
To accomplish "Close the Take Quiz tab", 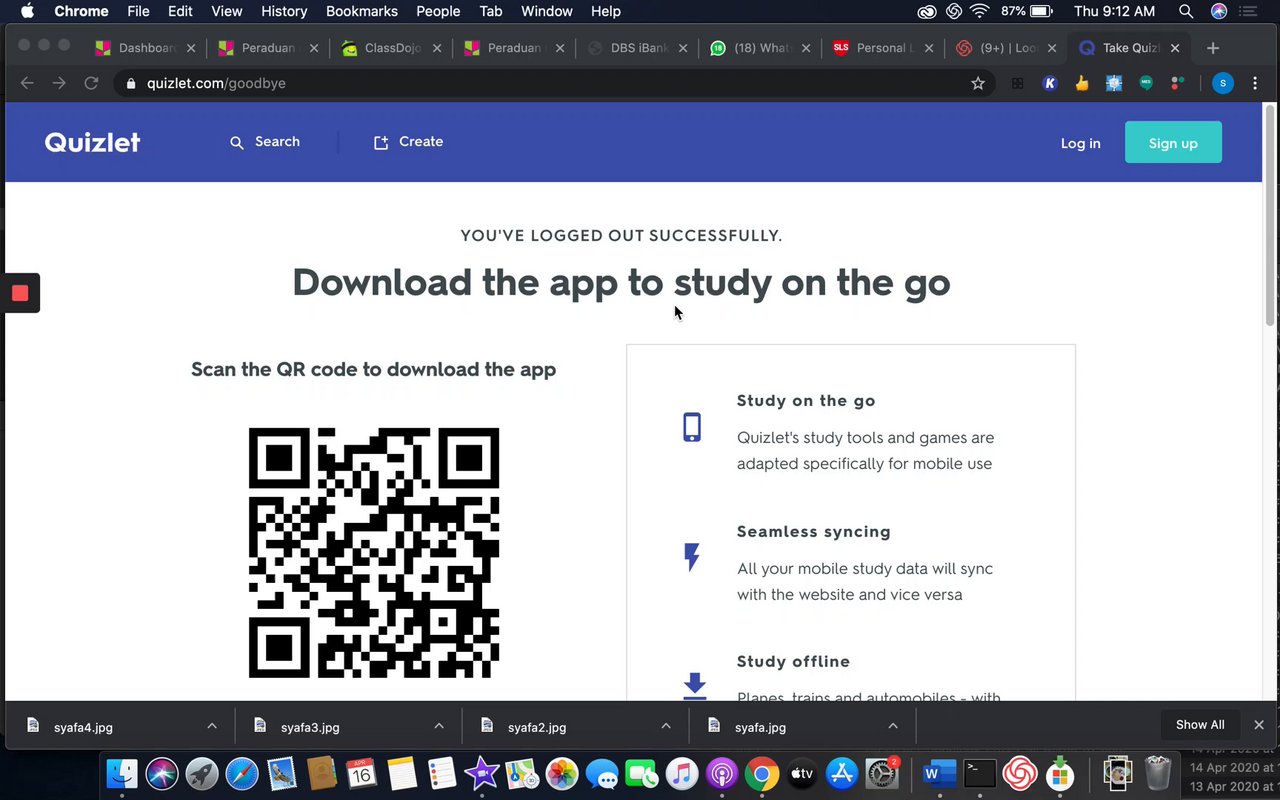I will 1175,48.
